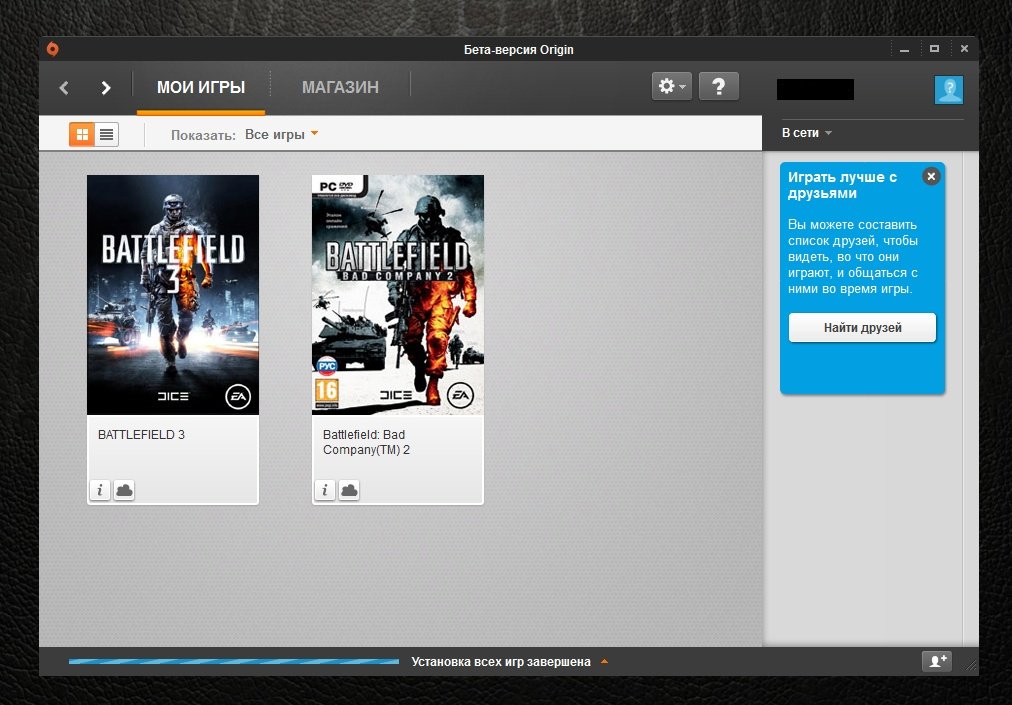The image size is (1012, 705).
Task: Switch to grid view of games
Action: coord(82,134)
